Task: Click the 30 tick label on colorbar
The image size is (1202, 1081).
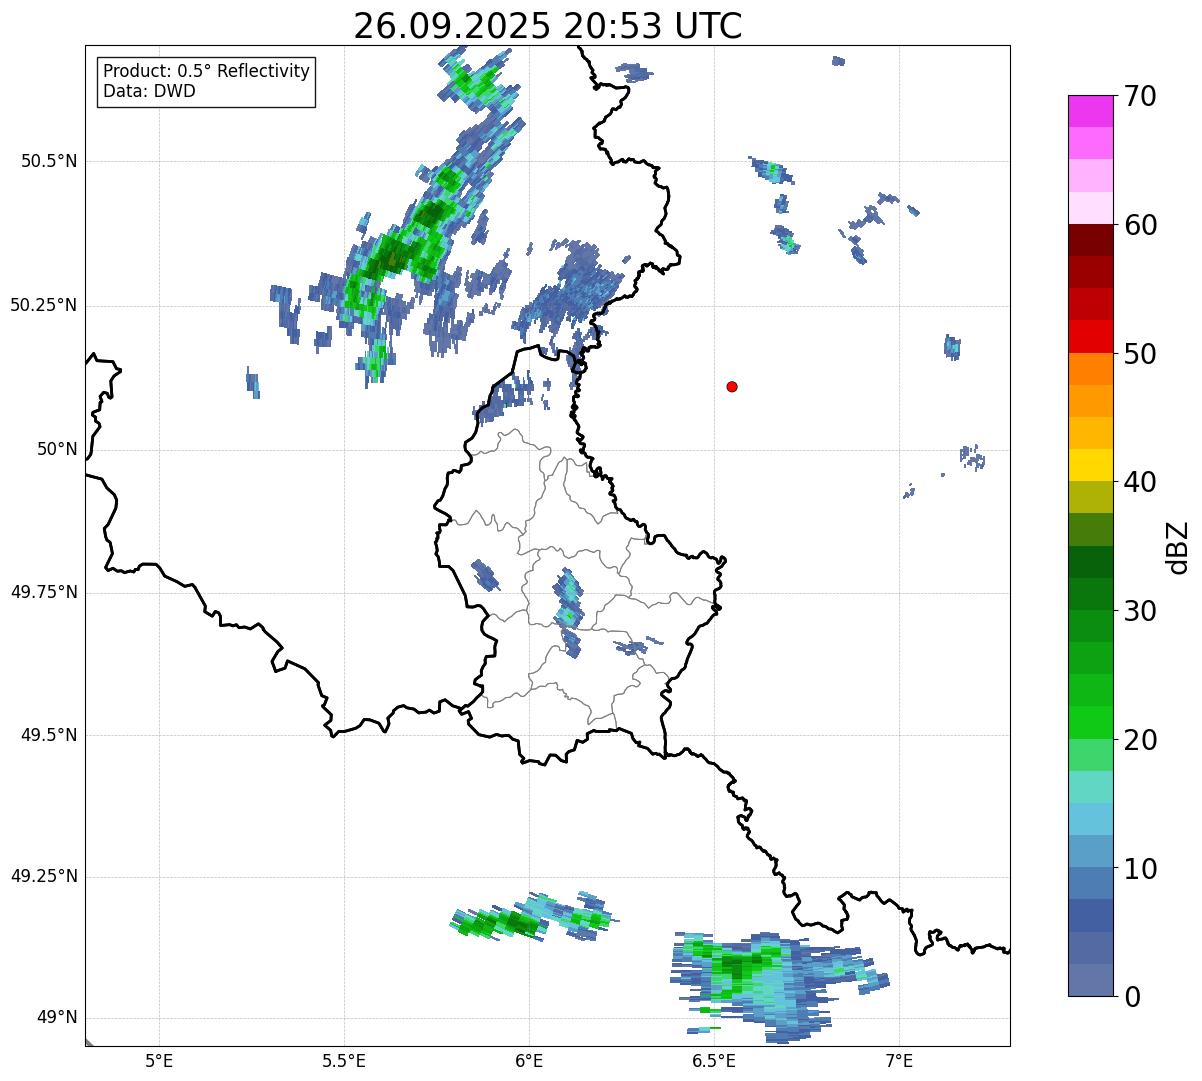Action: pyautogui.click(x=1140, y=611)
